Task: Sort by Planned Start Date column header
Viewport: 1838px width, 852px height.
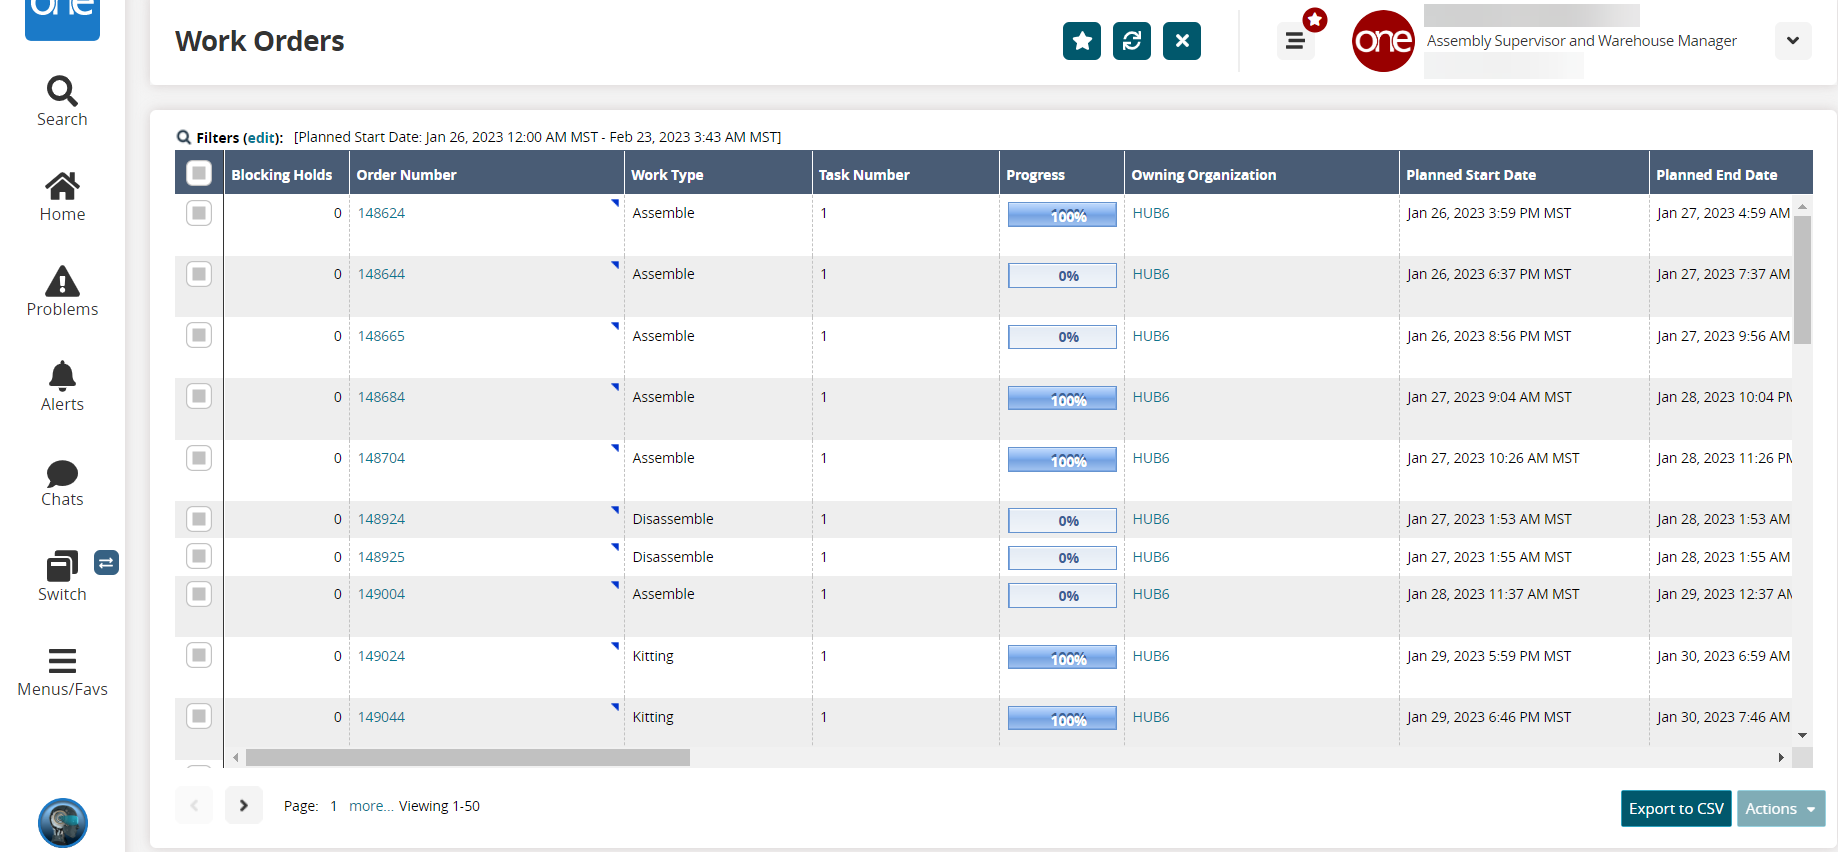Action: pyautogui.click(x=1470, y=175)
